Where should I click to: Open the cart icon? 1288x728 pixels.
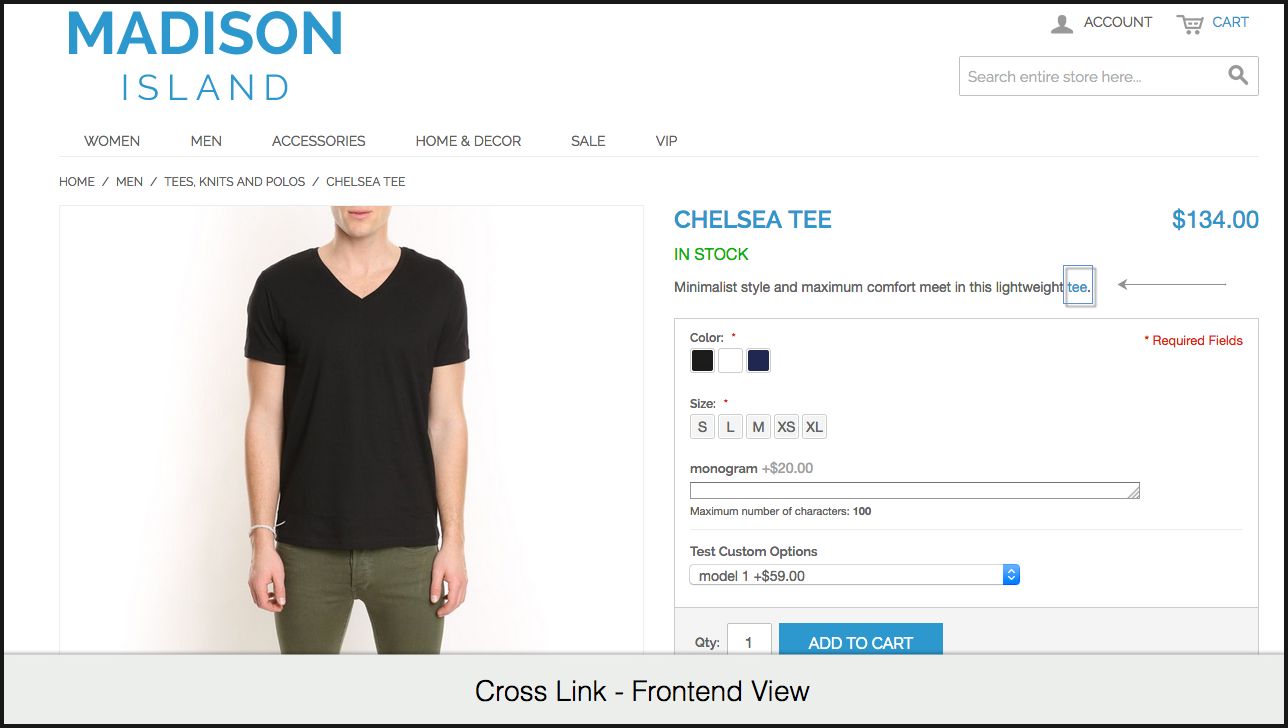tap(1190, 23)
